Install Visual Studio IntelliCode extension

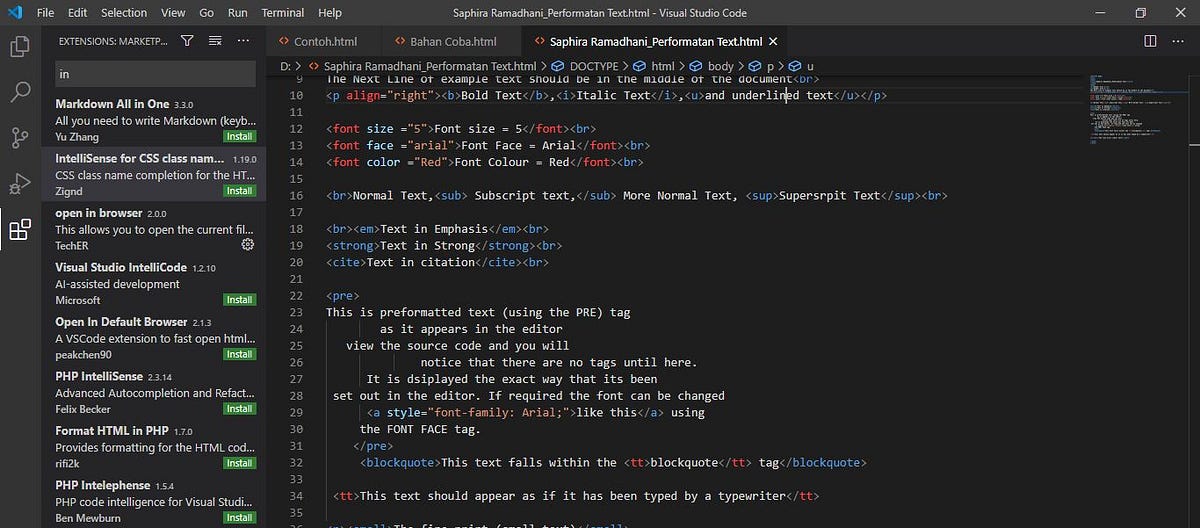239,299
